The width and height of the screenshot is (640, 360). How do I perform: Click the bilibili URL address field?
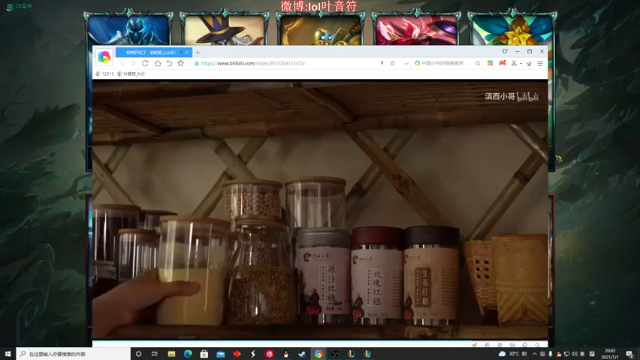click(286, 63)
